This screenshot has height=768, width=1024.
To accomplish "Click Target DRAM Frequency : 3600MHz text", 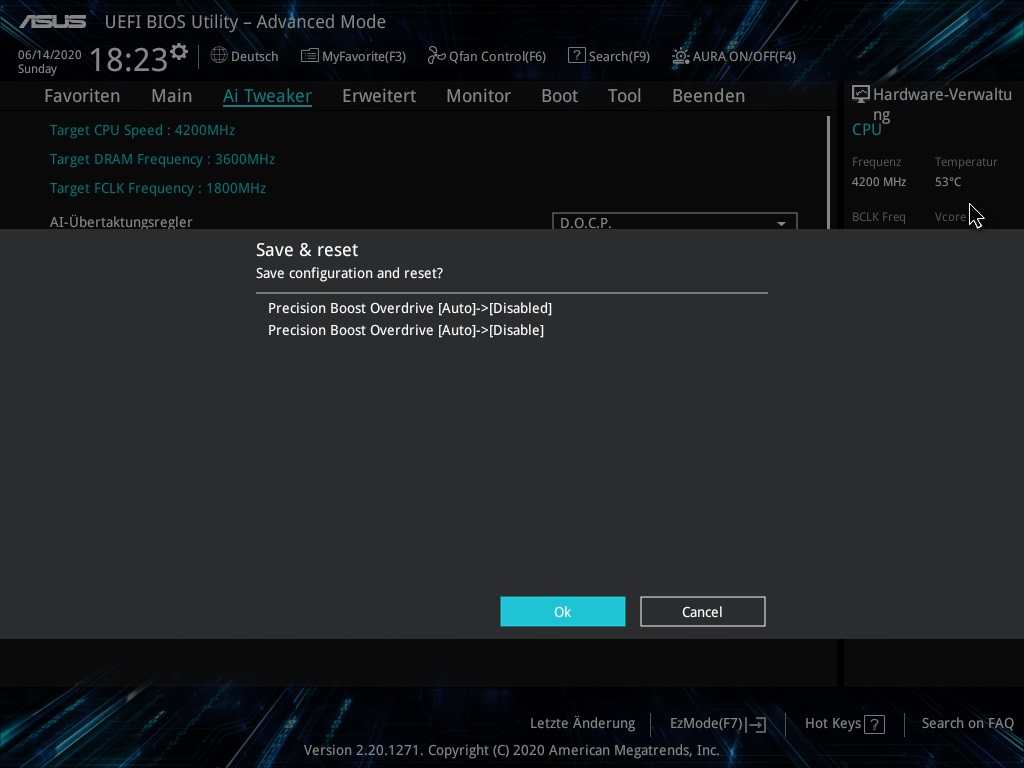I will (x=163, y=159).
